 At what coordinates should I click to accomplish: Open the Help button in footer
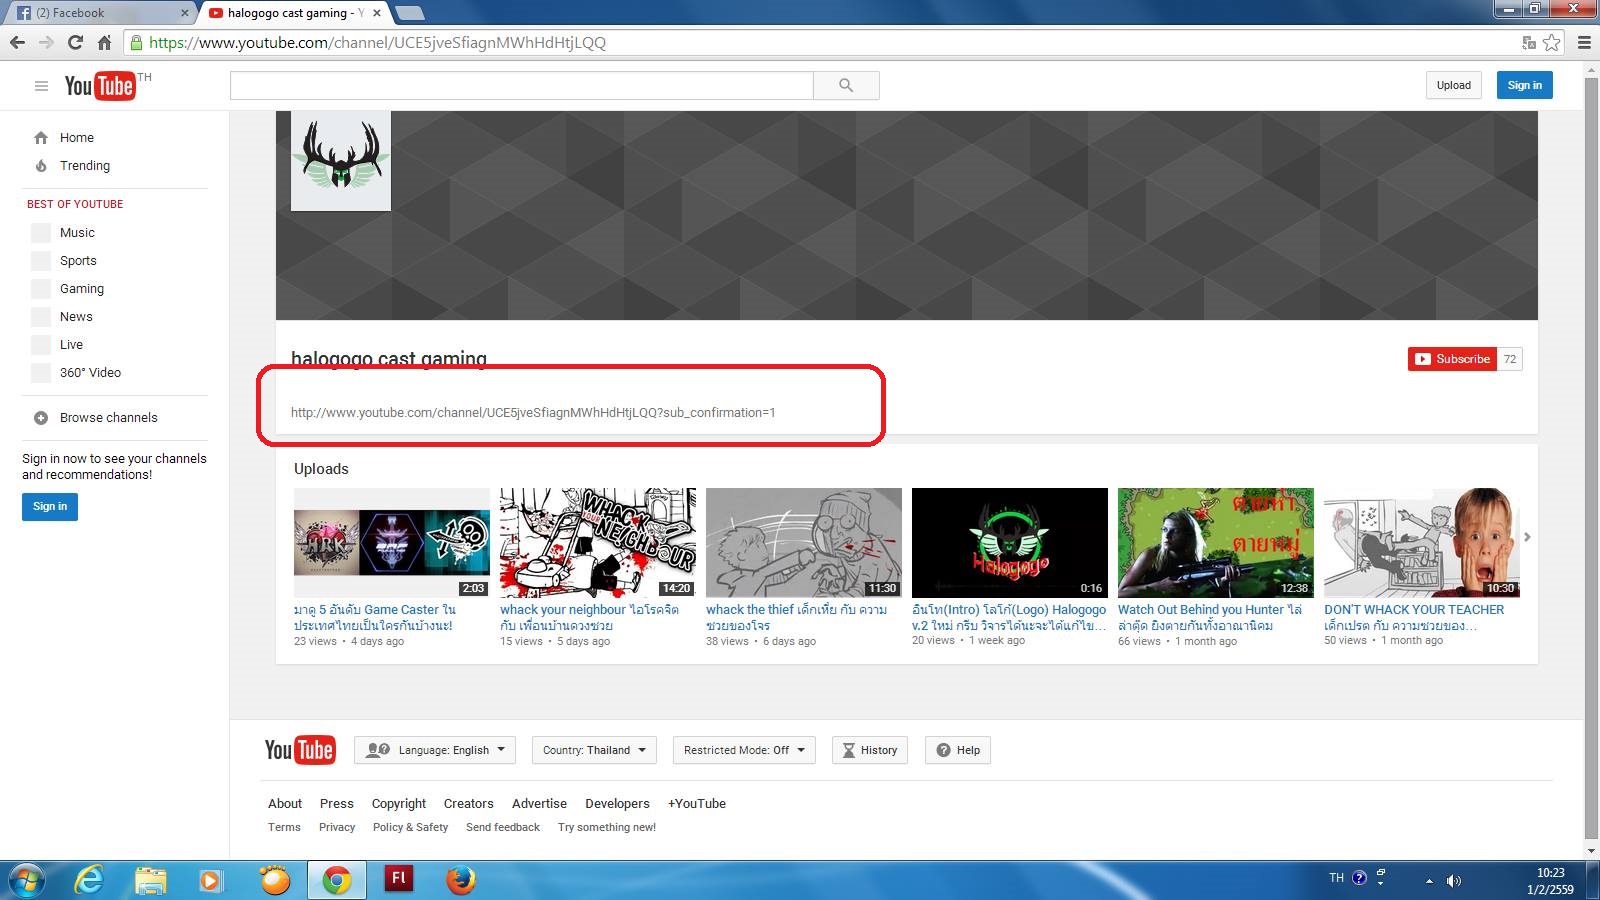[x=958, y=750]
